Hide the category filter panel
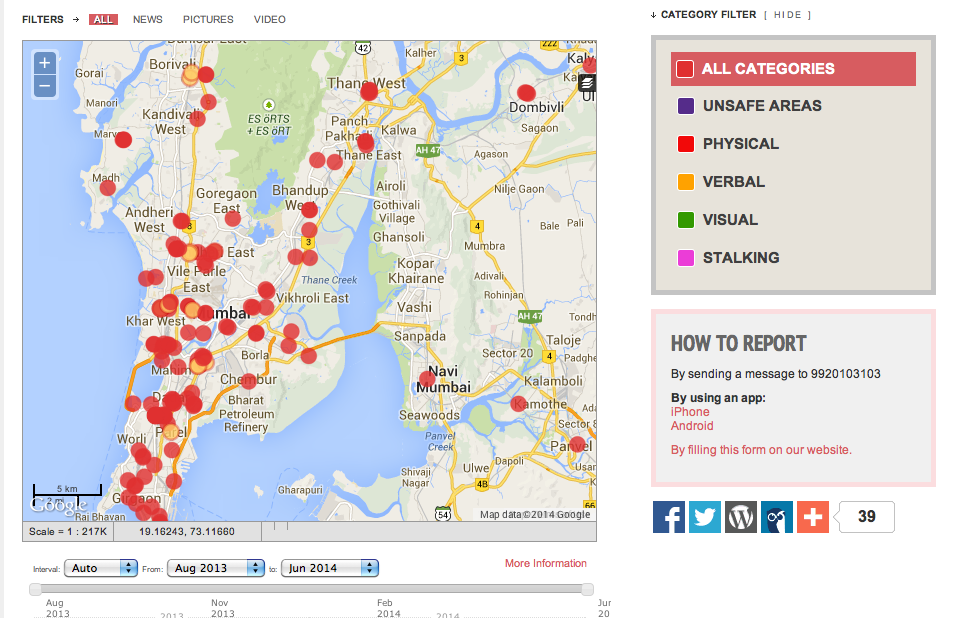This screenshot has width=953, height=618. (x=788, y=15)
